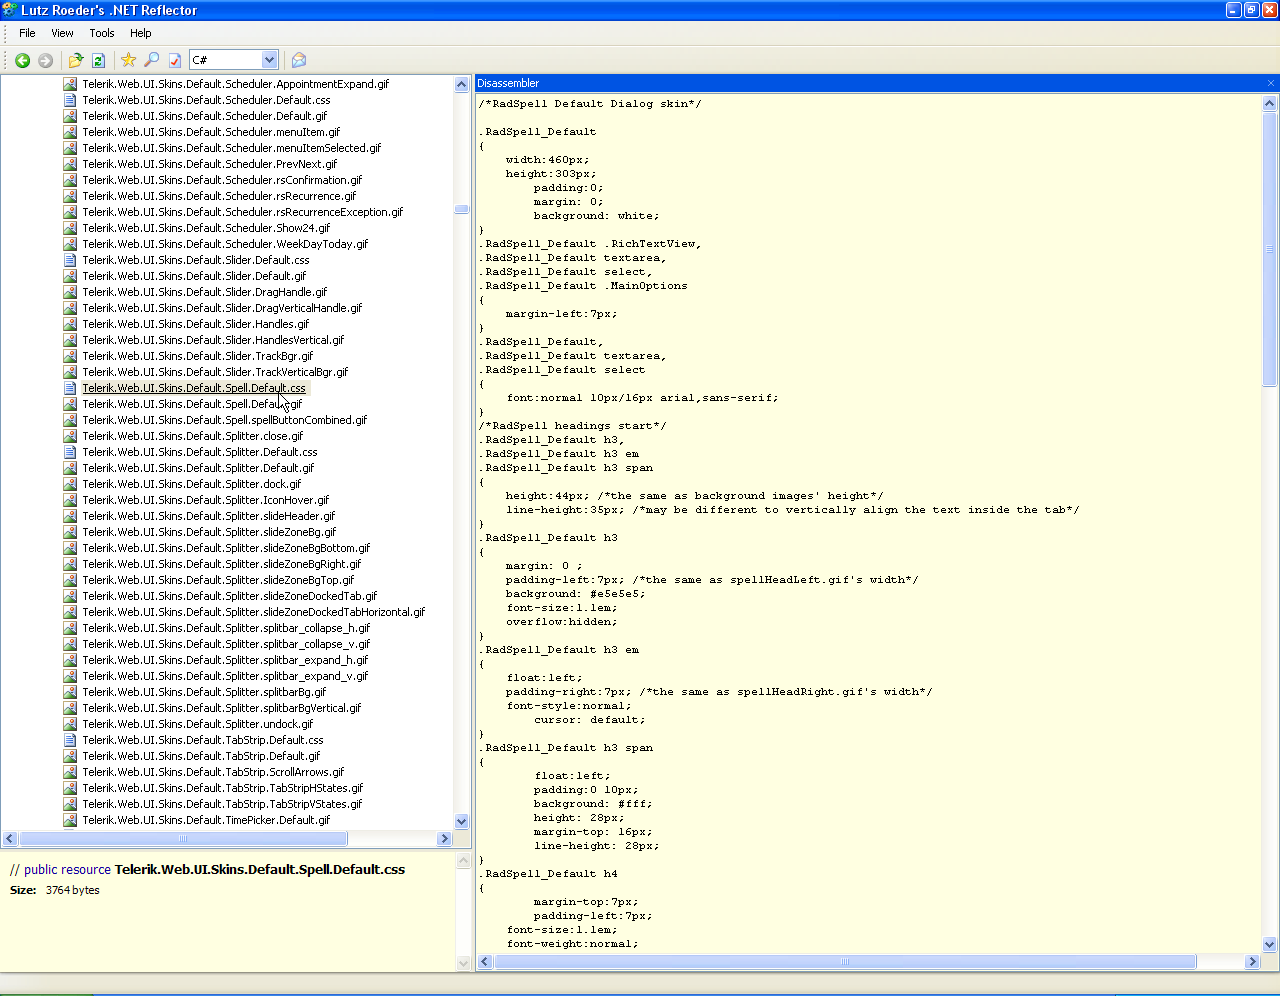
Task: Open the Help menu
Action: click(x=141, y=33)
